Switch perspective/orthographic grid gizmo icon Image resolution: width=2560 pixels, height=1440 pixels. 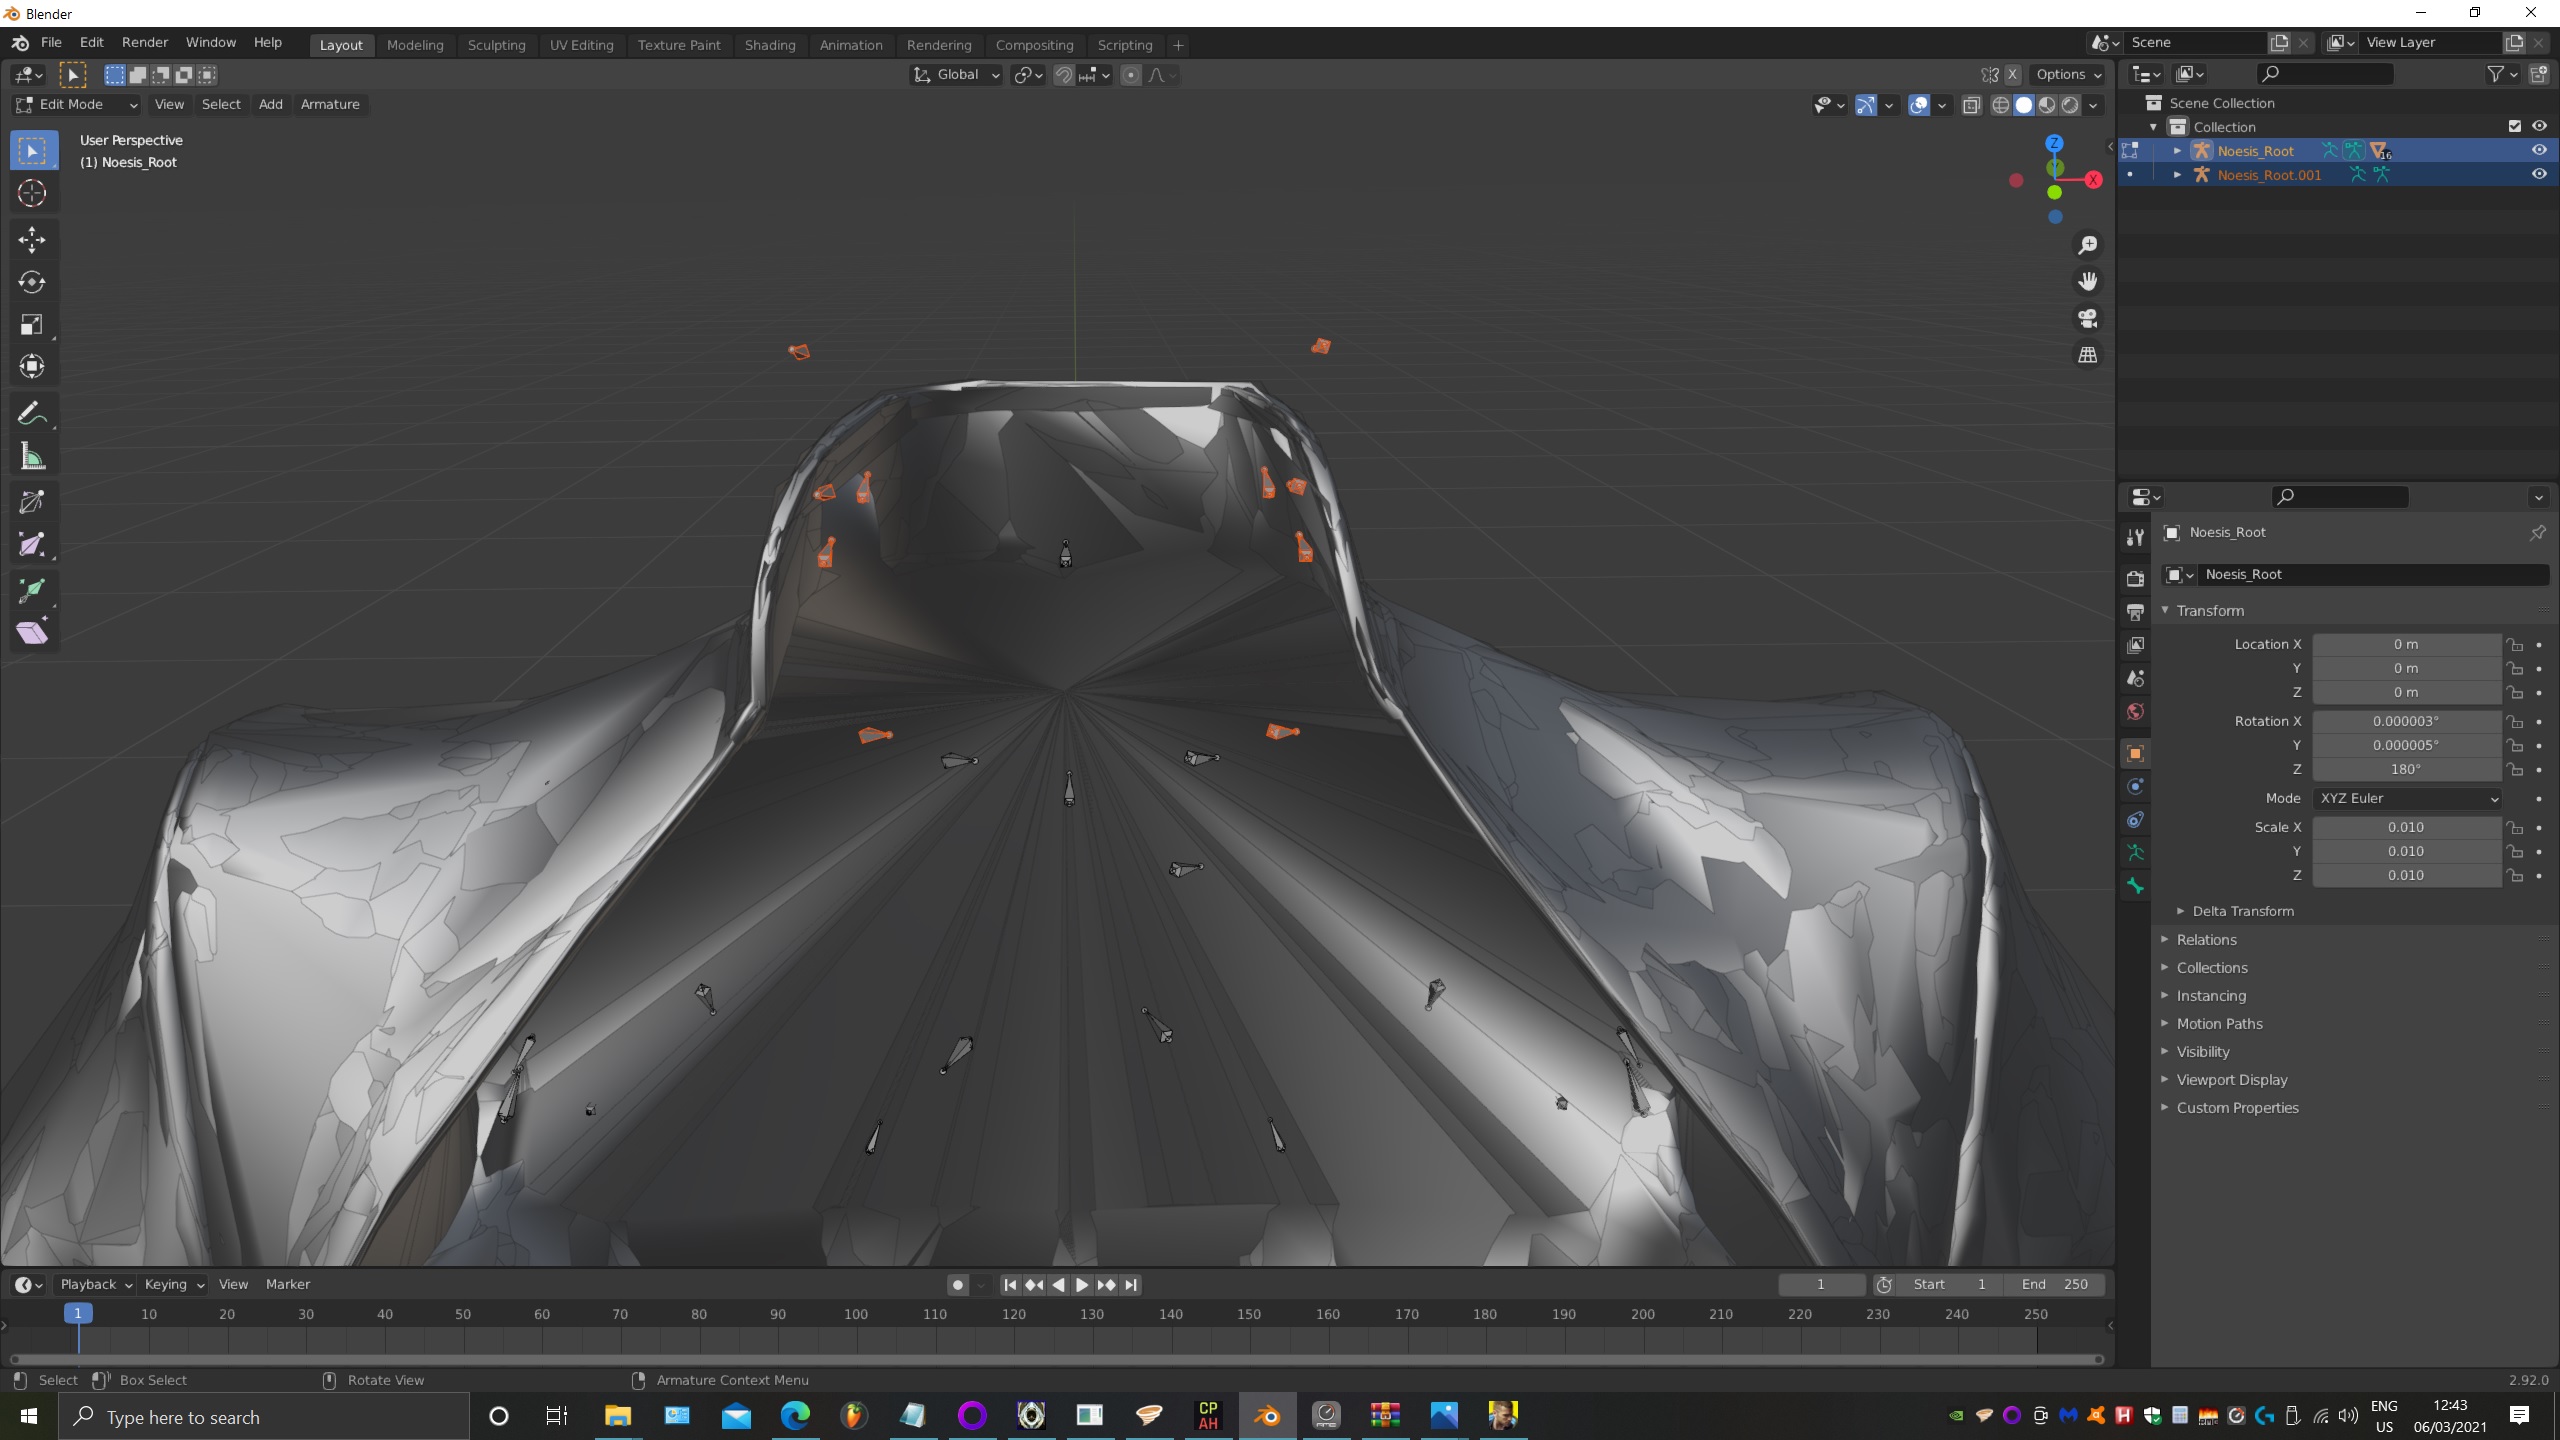pos(2088,355)
